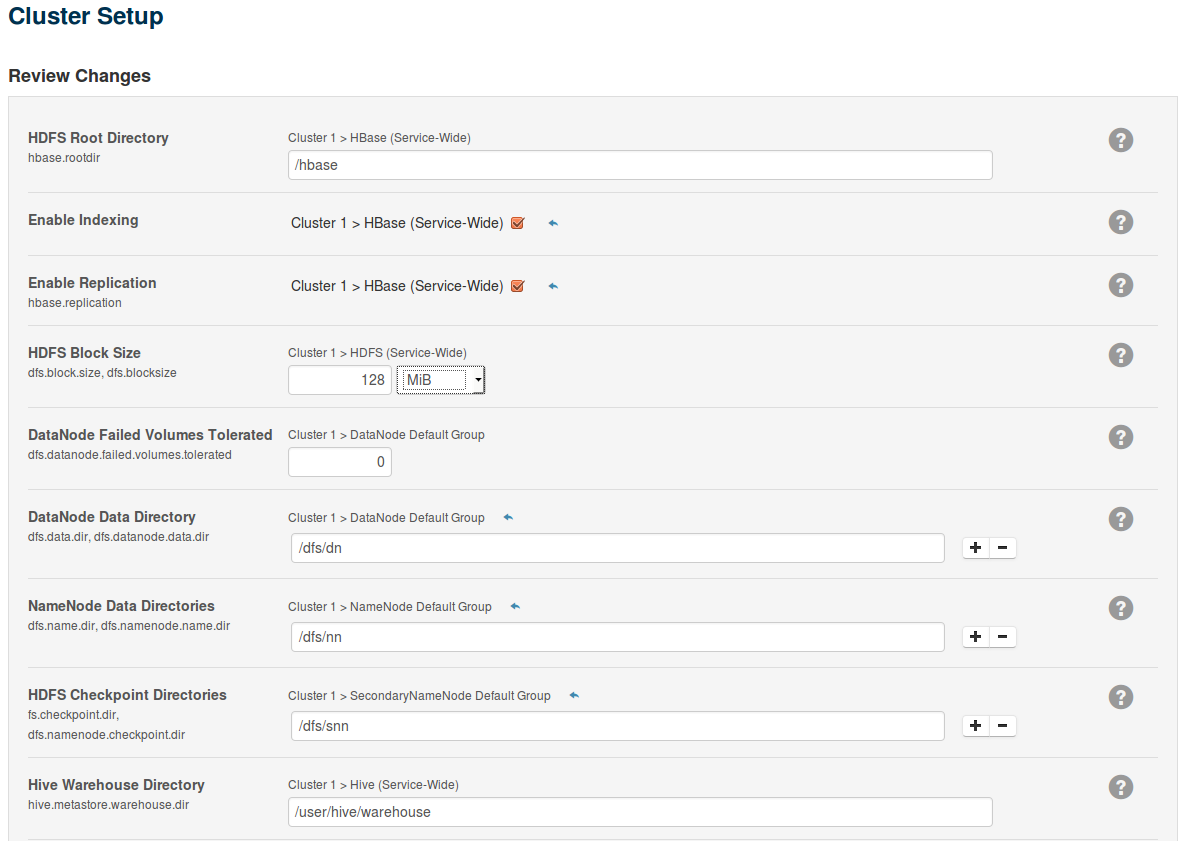Remove the /dfs/nn directory entry
Viewport: 1184px width, 841px height.
tap(1003, 637)
